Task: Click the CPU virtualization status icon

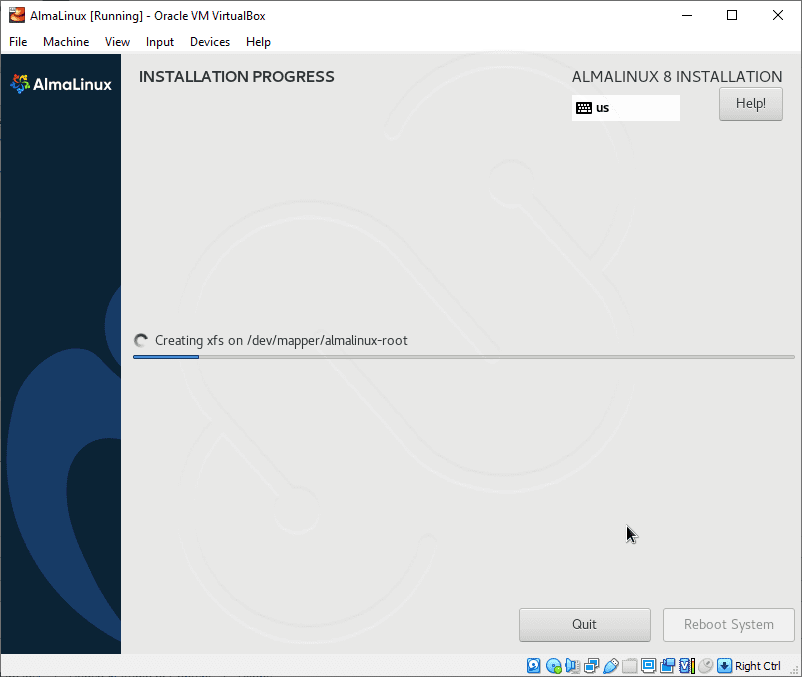Action: coord(687,666)
